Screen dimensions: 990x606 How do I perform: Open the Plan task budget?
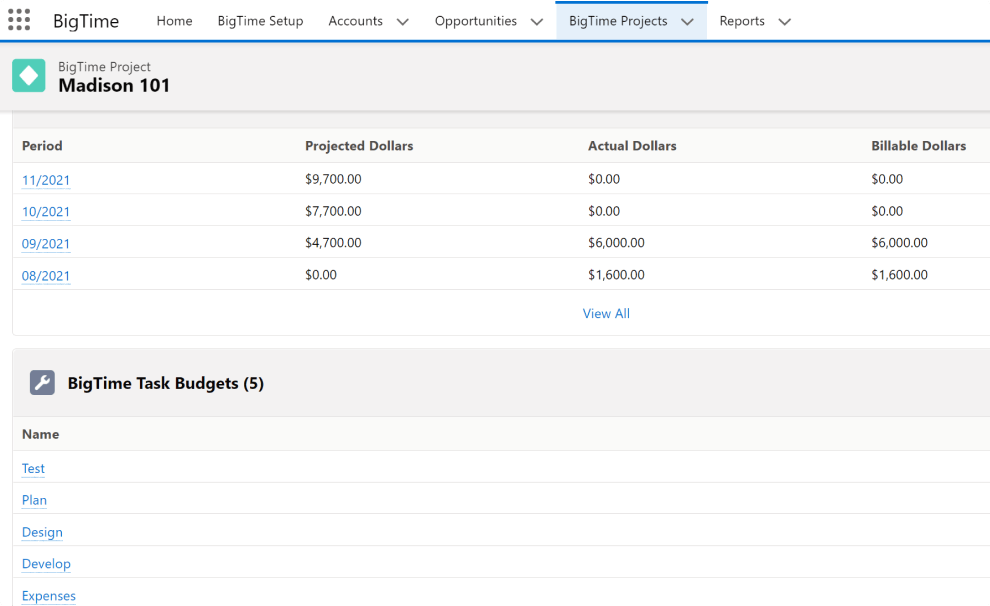pyautogui.click(x=34, y=500)
